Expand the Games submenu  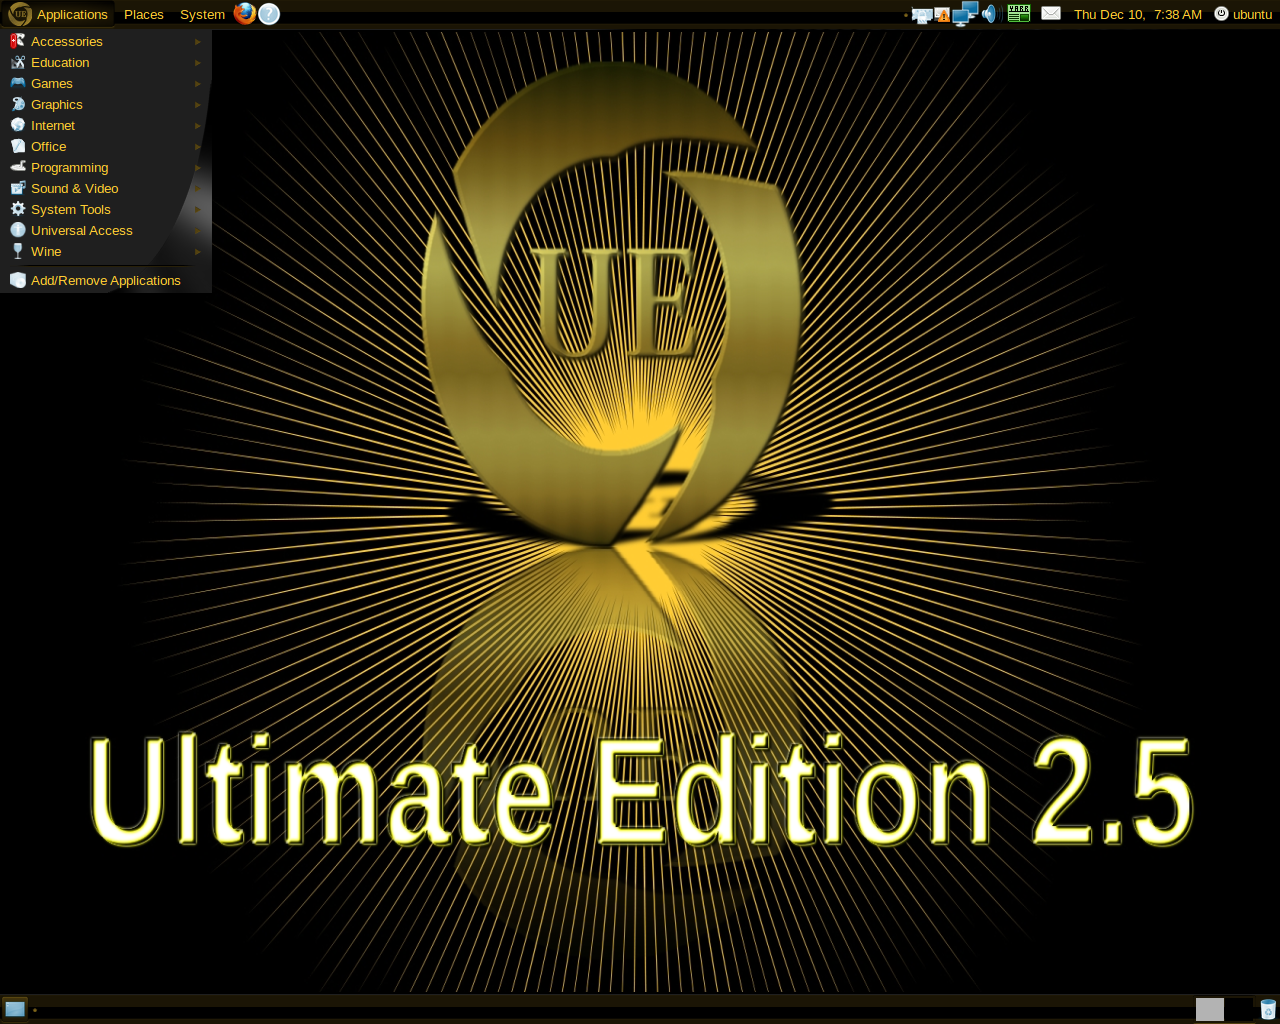106,83
